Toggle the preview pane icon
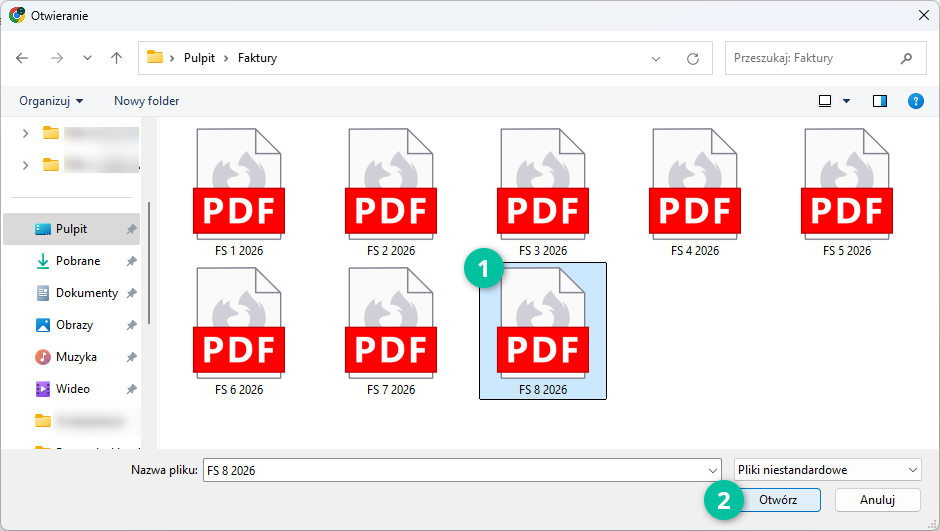 880,101
